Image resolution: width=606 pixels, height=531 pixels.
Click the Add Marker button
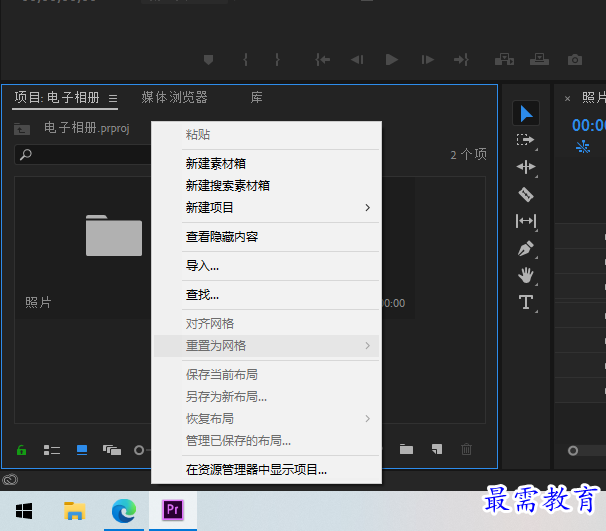click(208, 60)
